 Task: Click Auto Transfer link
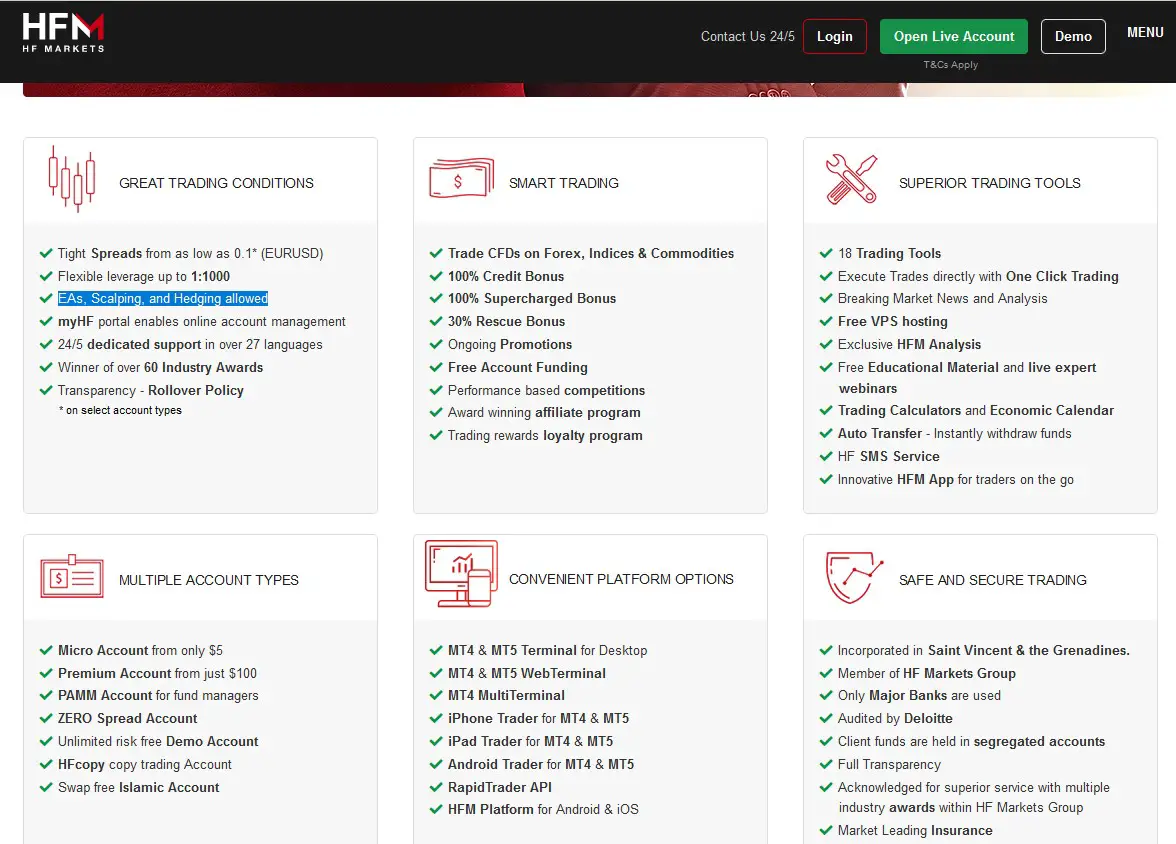(x=880, y=433)
